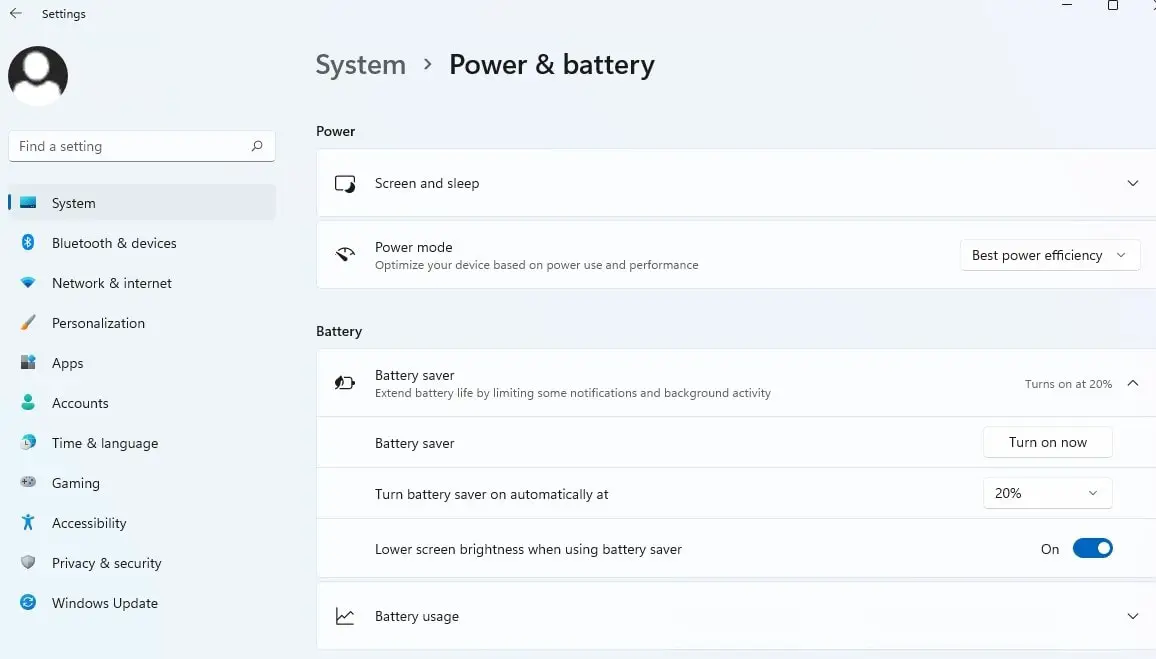Image resolution: width=1156 pixels, height=659 pixels.
Task: Click the Bluetooth & devices icon
Action: tap(28, 243)
